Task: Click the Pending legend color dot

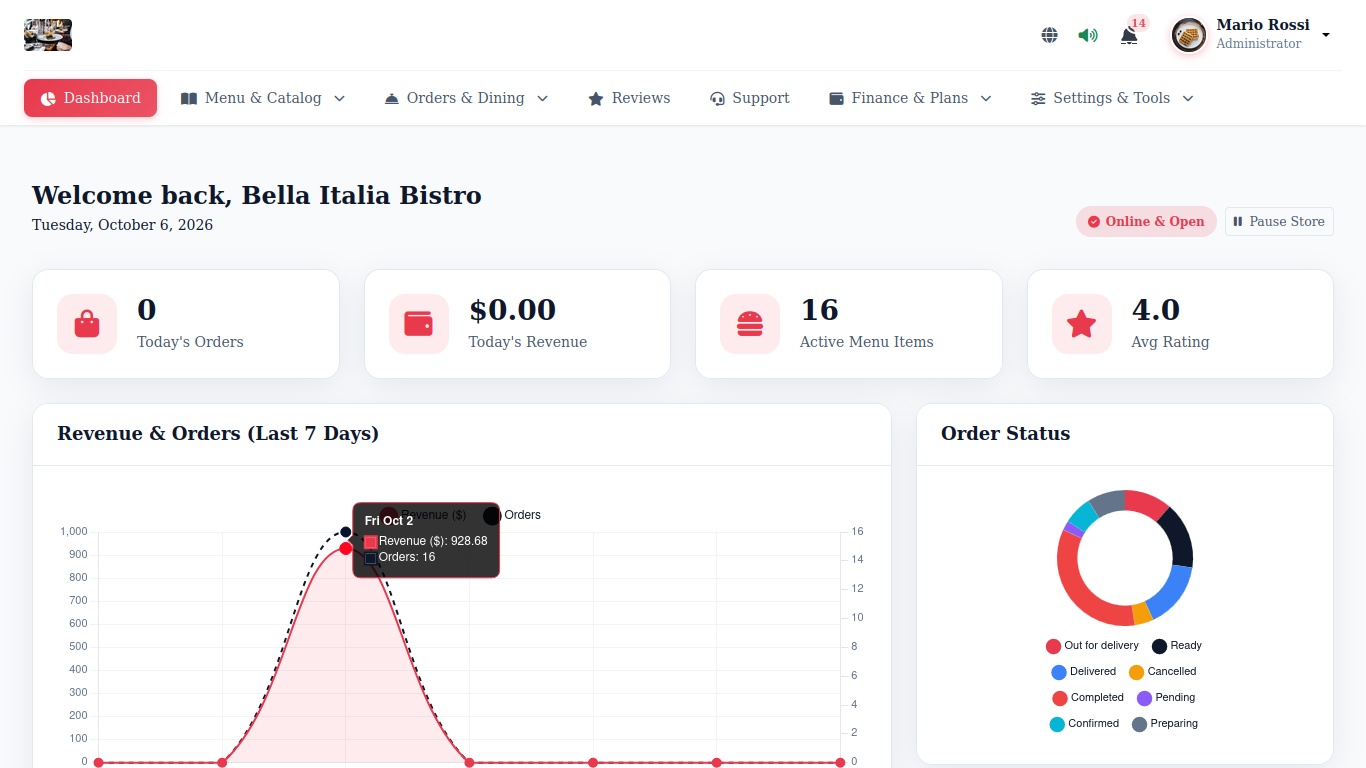Action: tap(1145, 698)
